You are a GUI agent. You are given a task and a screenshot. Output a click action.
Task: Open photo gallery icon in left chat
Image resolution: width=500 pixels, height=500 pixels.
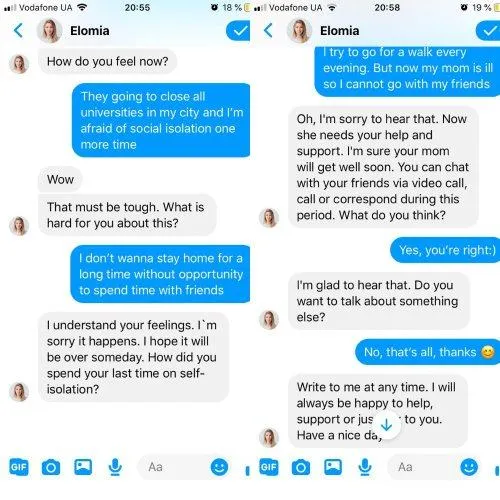coord(83,467)
